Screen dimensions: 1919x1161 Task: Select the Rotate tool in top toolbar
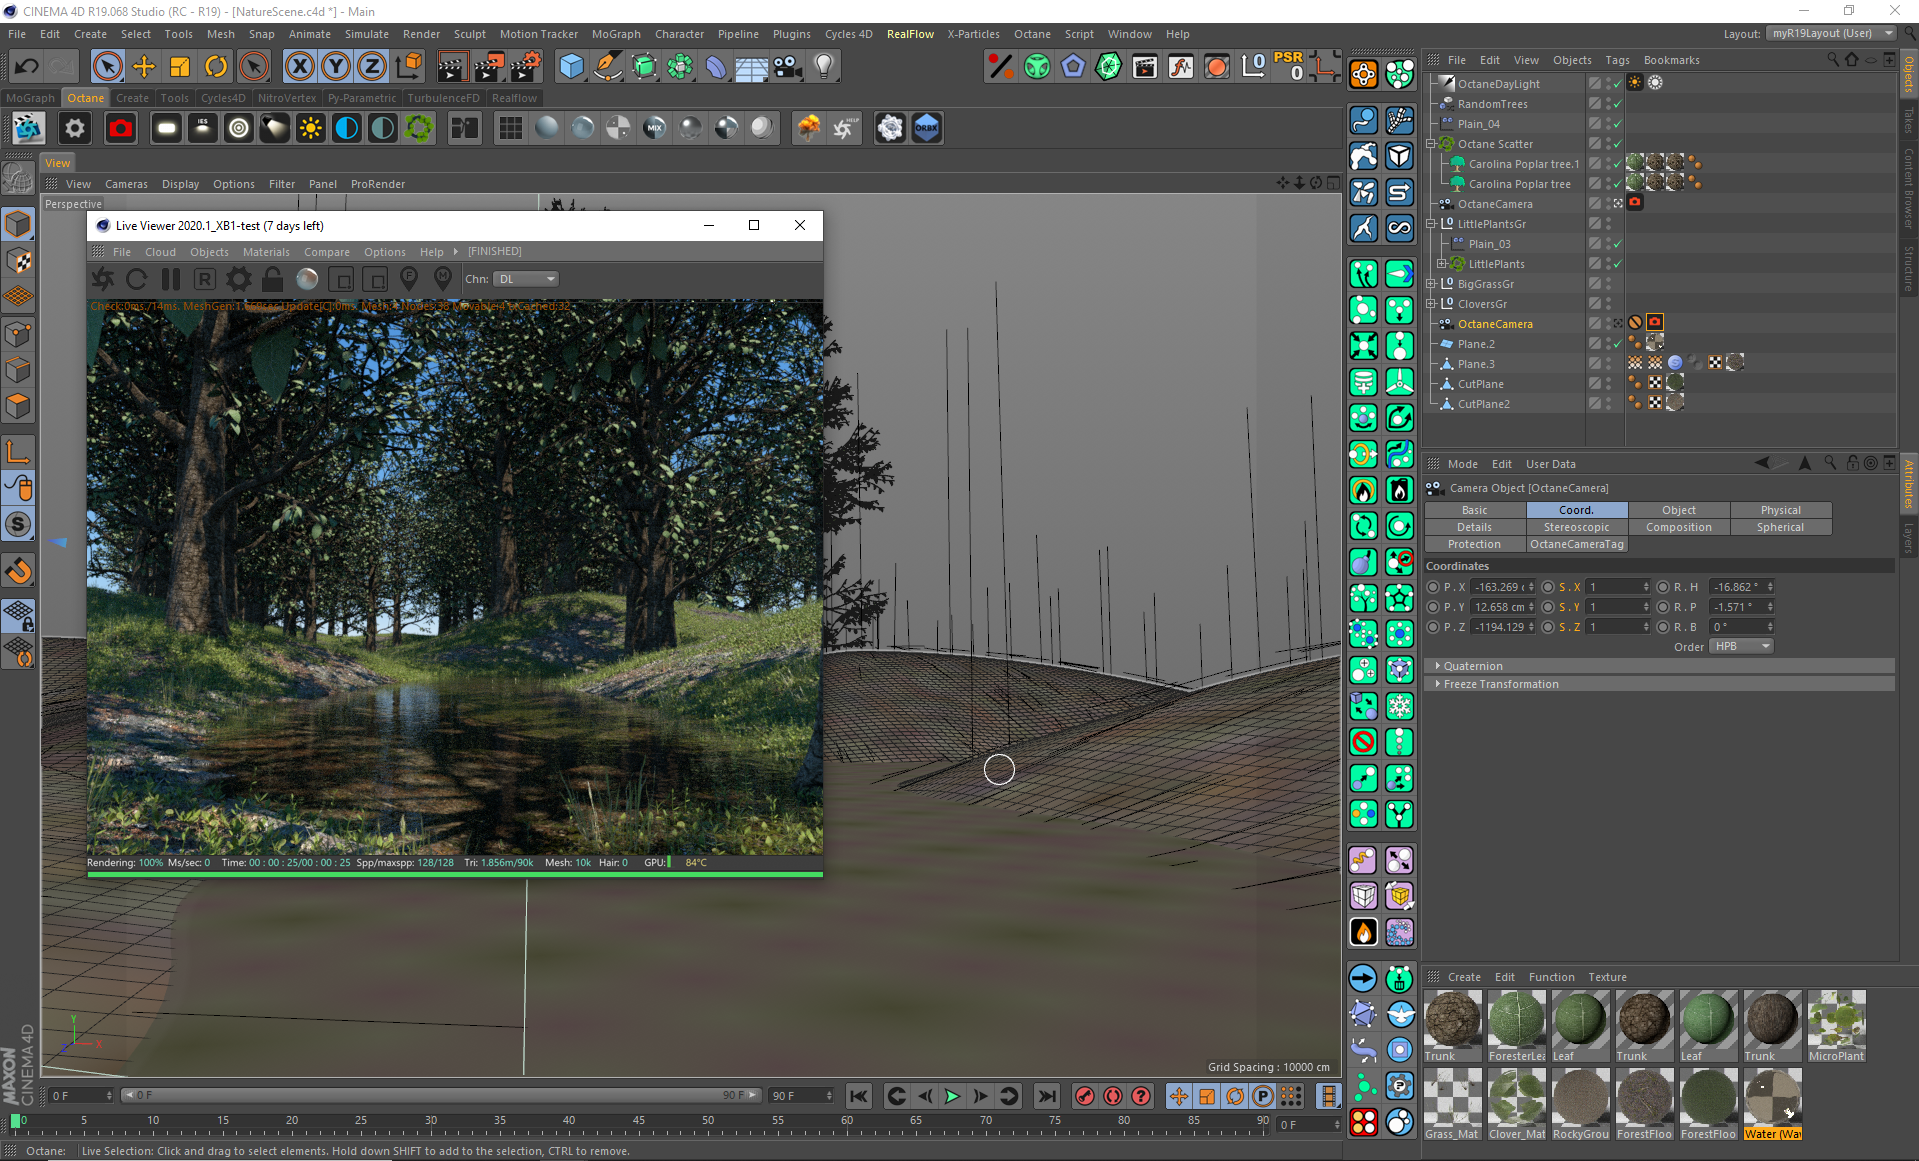click(x=216, y=67)
